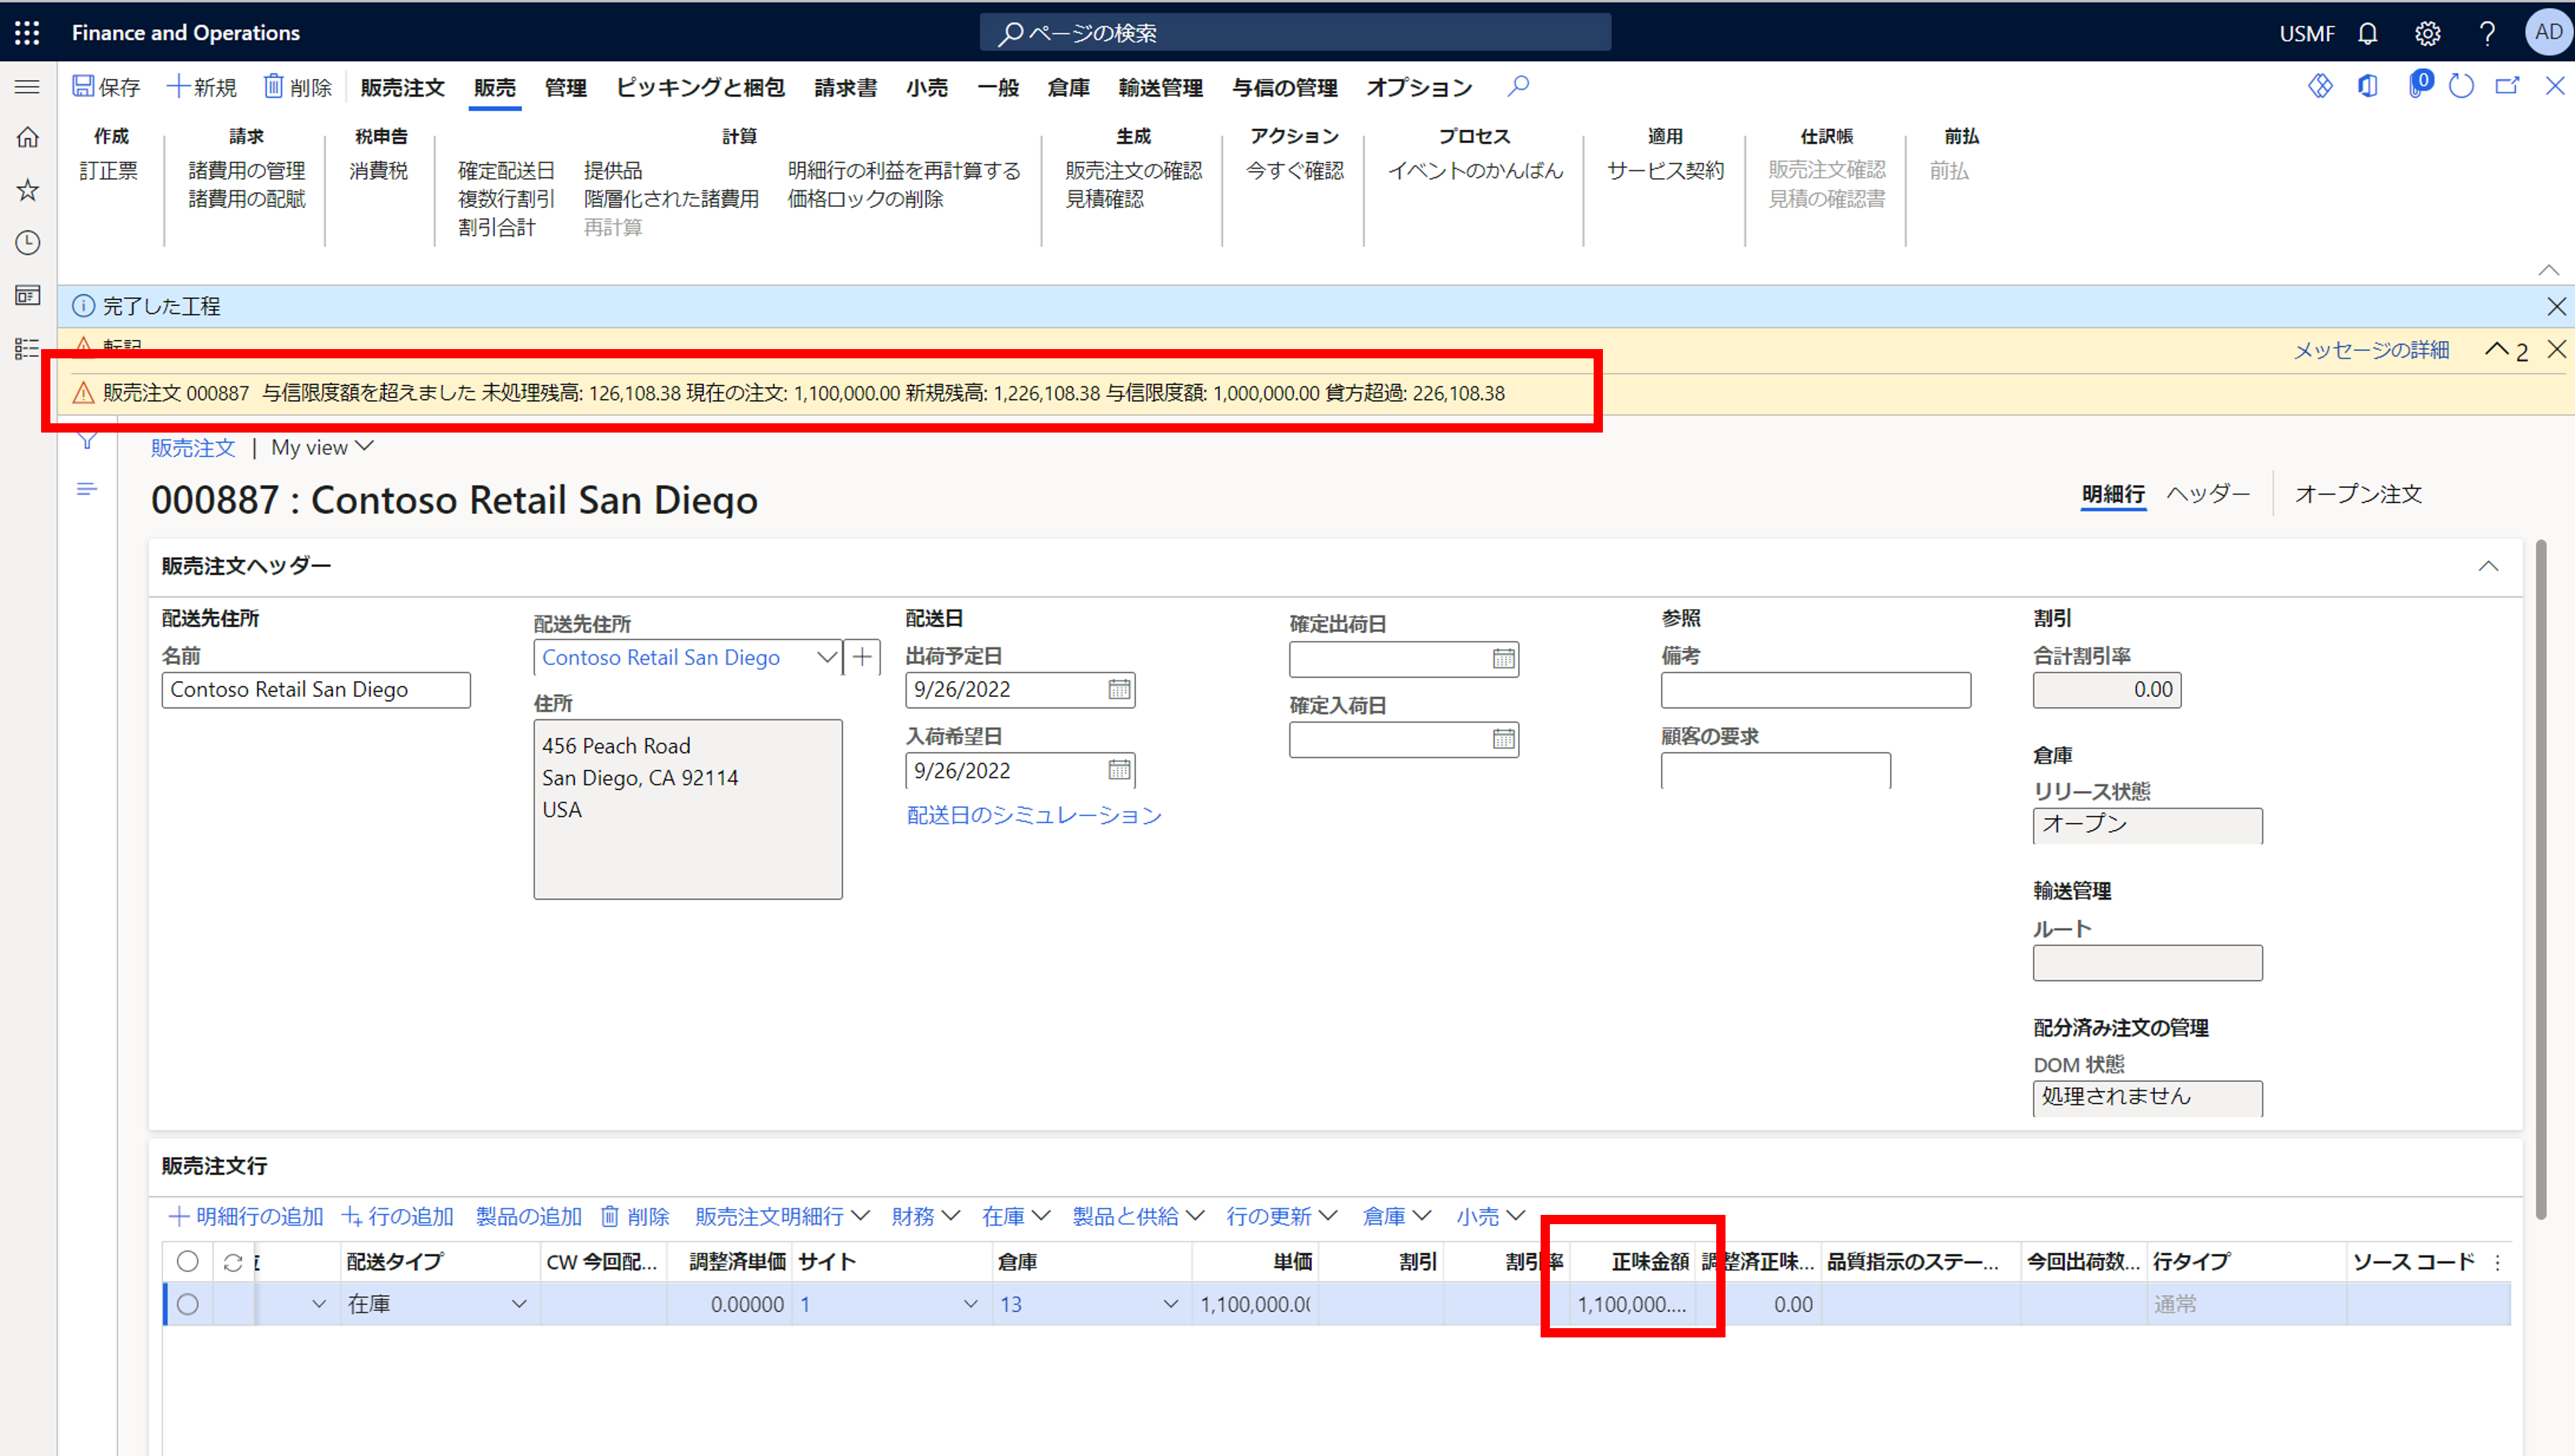Open Workspaces icon in sidebar
The image size is (2575, 1456).
coord(28,296)
